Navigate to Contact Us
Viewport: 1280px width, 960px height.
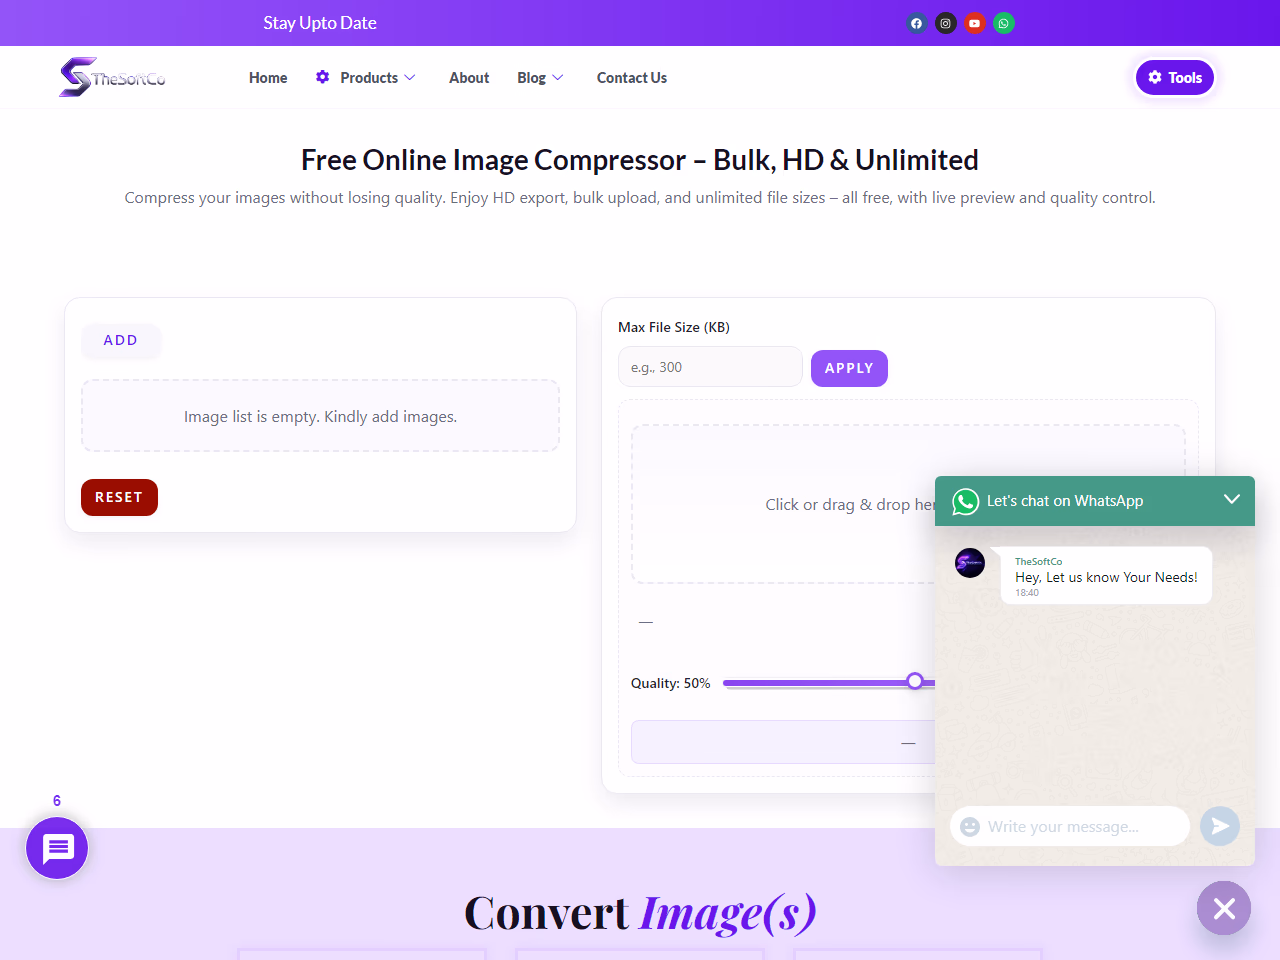tap(631, 78)
